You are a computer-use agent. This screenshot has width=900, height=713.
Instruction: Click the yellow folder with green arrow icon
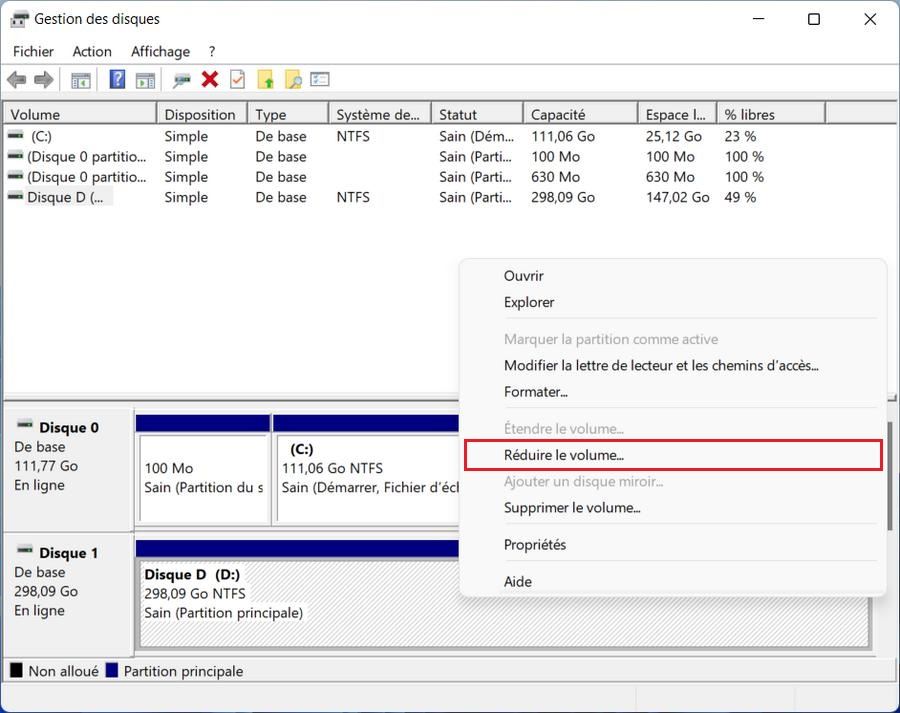pos(266,80)
